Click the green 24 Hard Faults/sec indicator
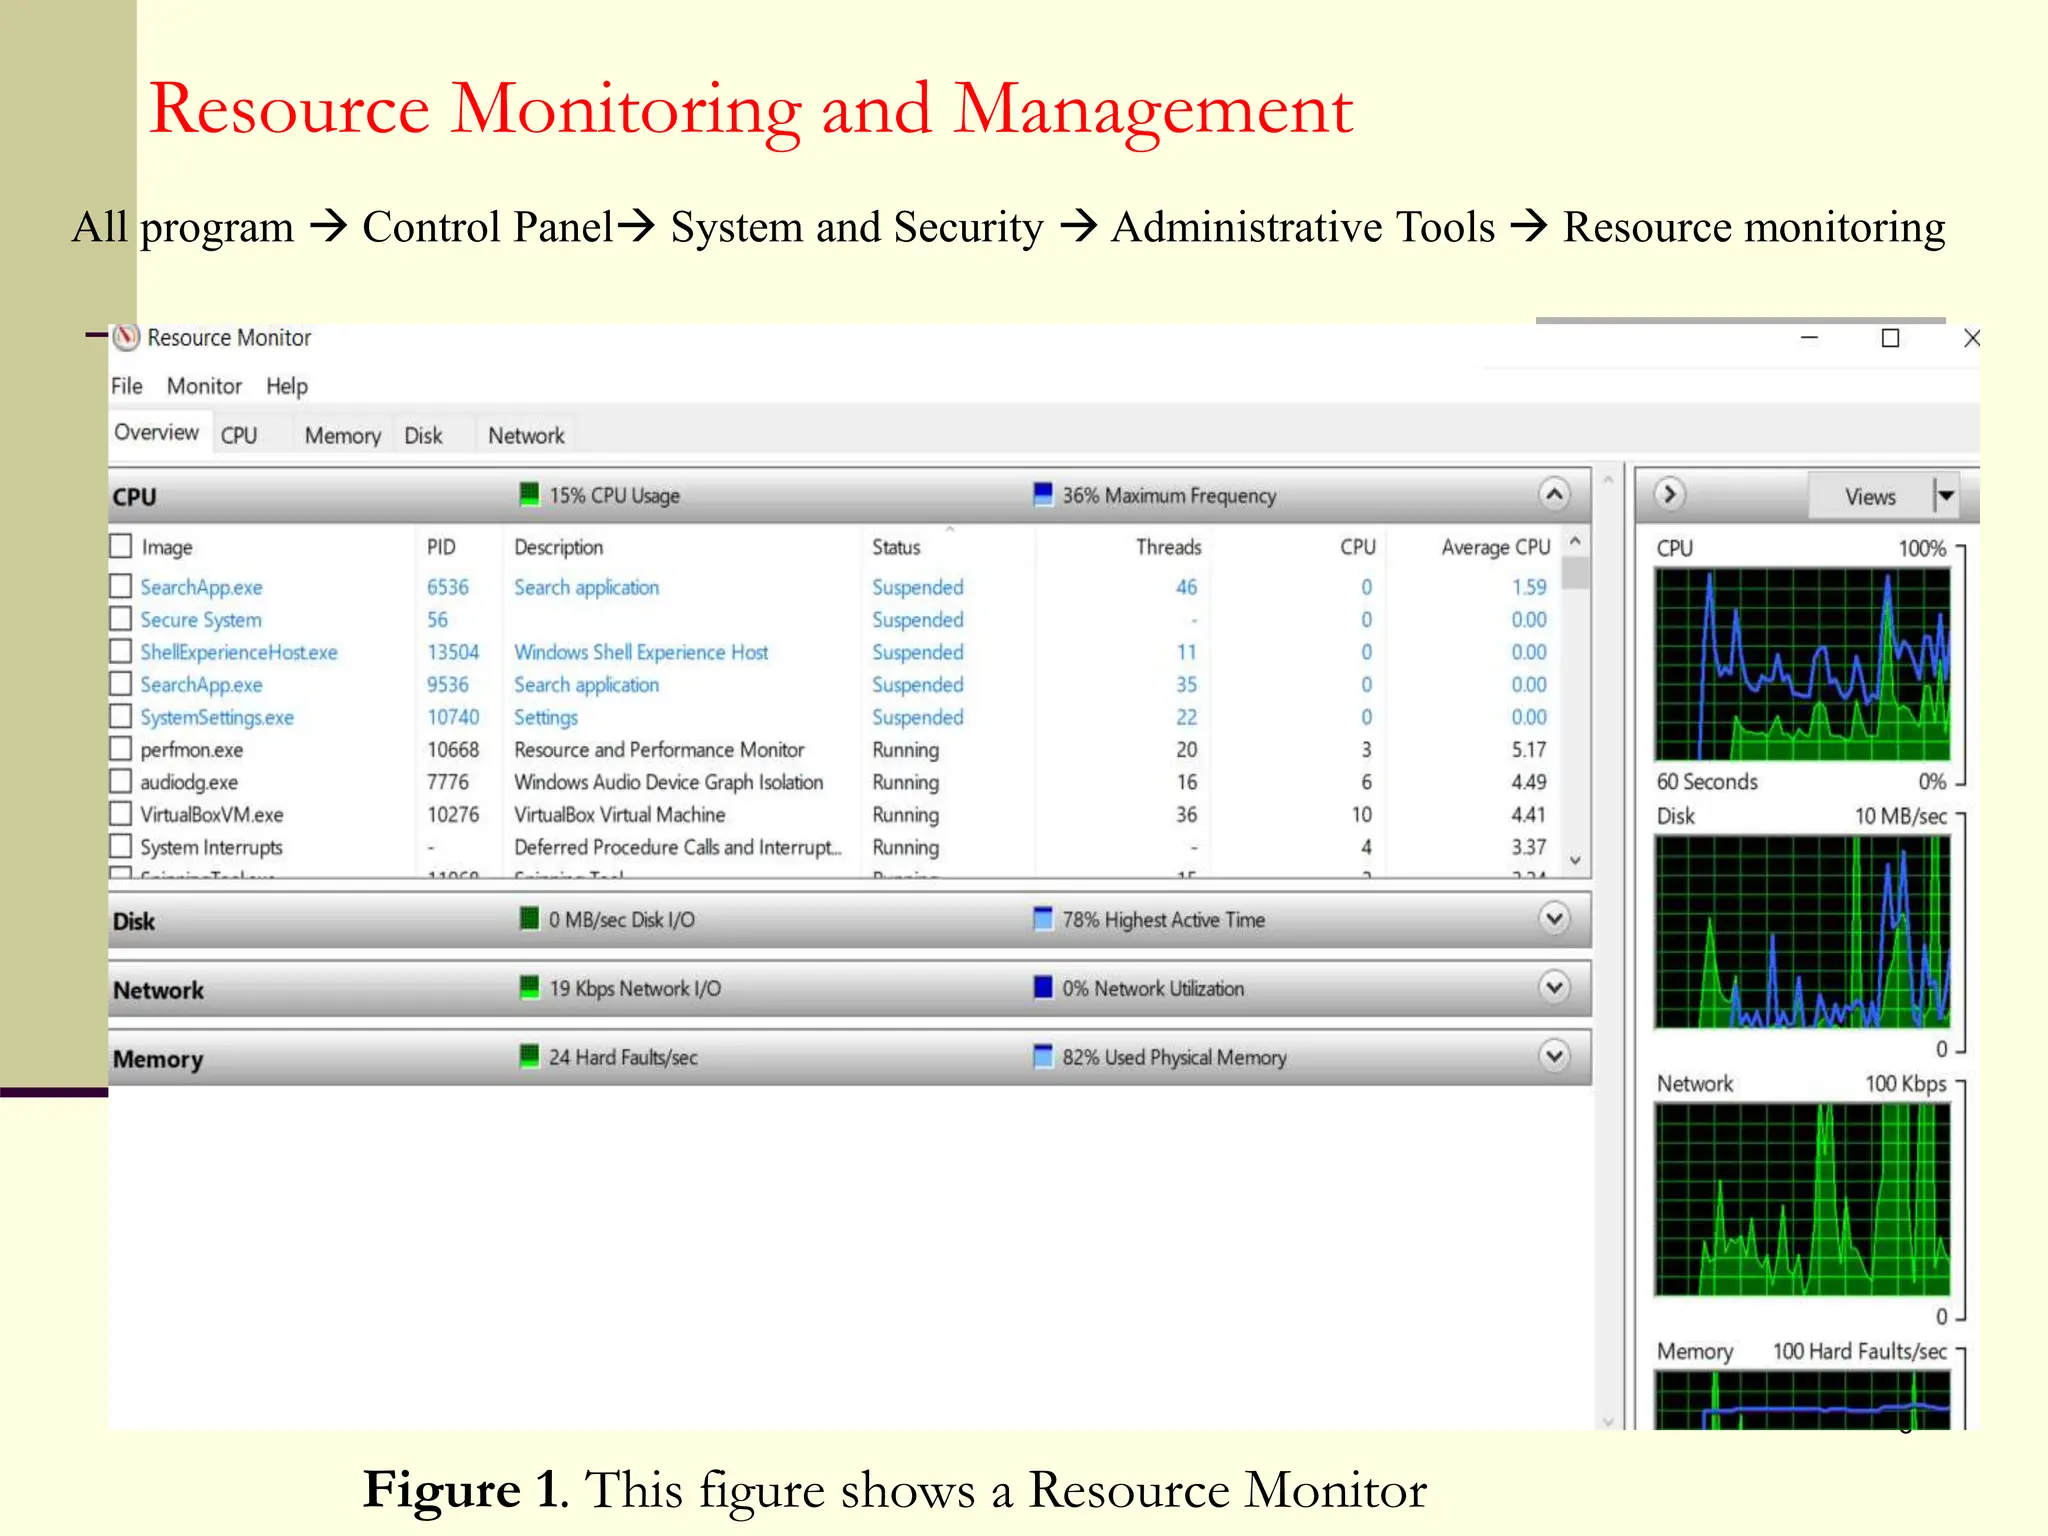This screenshot has height=1536, width=2048. coord(529,1056)
